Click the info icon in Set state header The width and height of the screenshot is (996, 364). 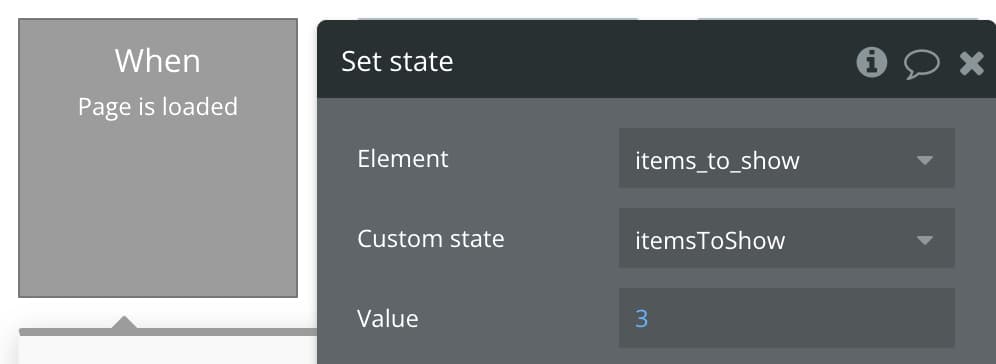pos(872,62)
